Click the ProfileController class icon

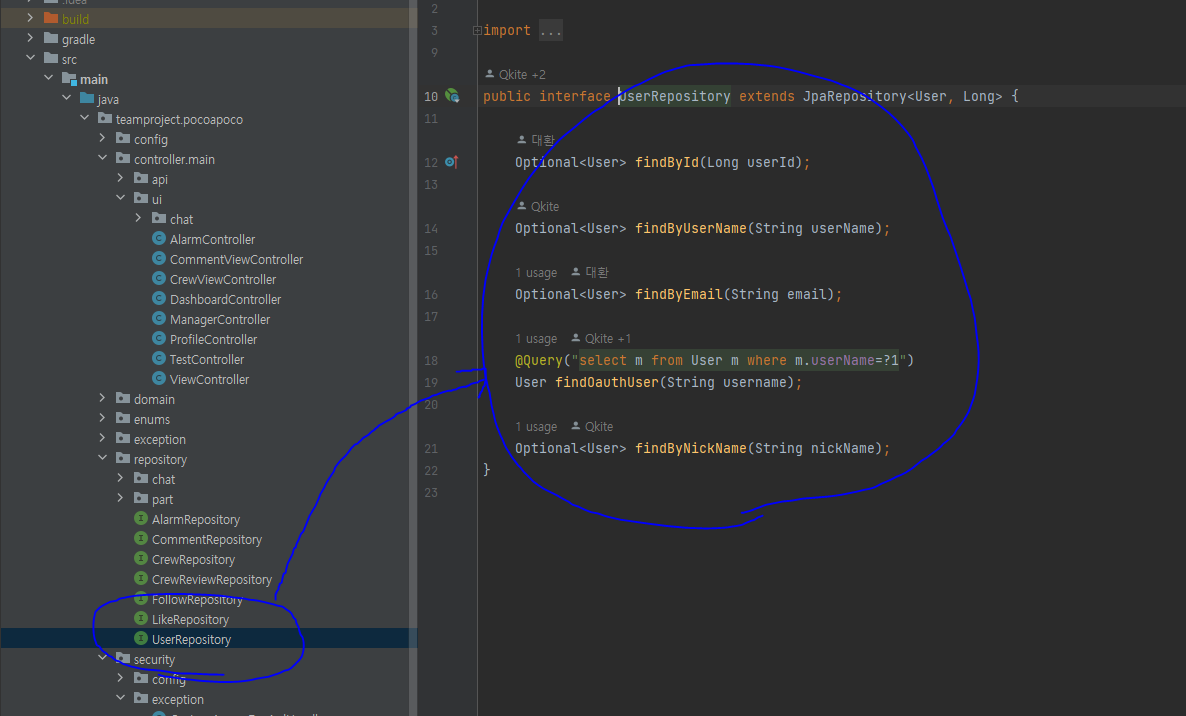tap(159, 339)
